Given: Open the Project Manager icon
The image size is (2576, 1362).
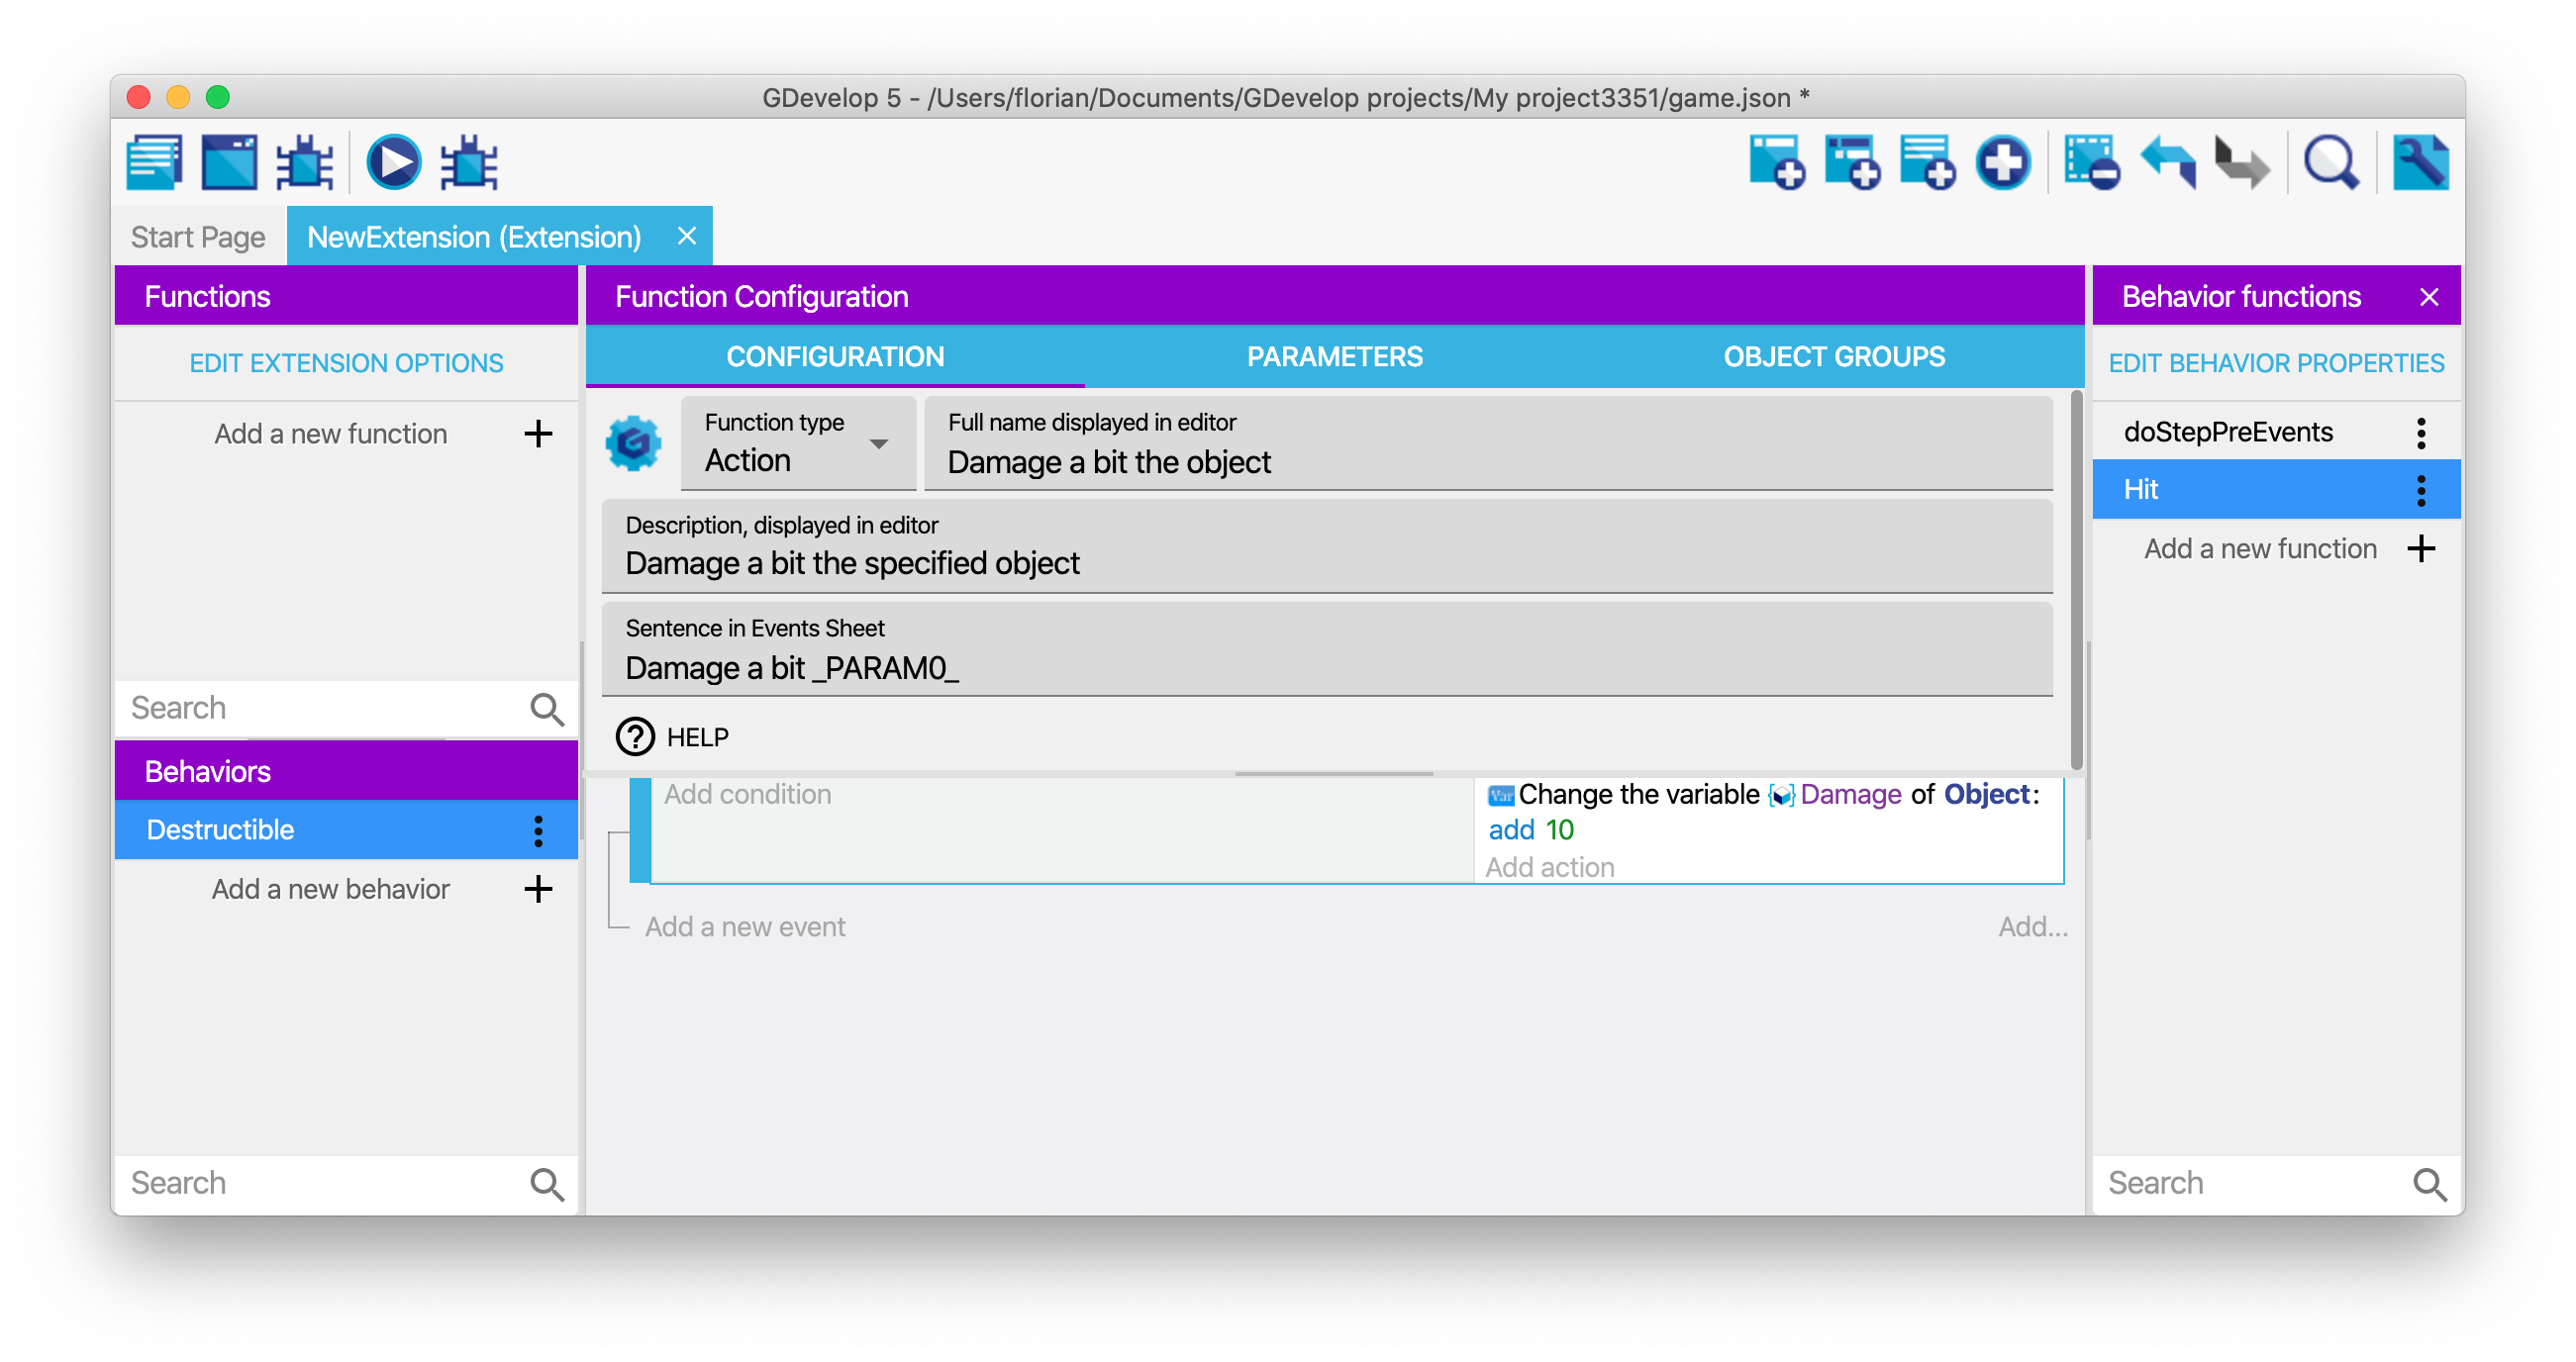Looking at the screenshot, I should [154, 162].
